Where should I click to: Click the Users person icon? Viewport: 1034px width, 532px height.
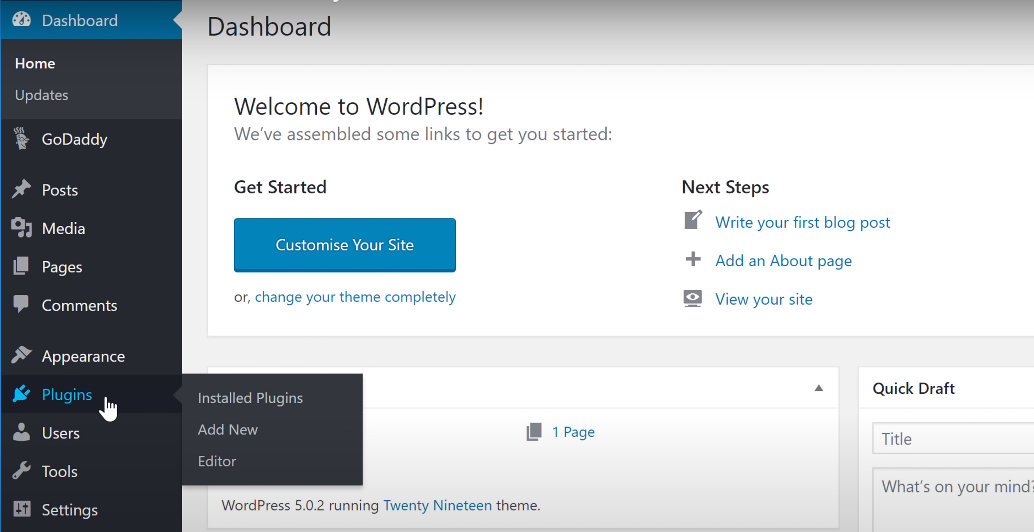(x=21, y=433)
